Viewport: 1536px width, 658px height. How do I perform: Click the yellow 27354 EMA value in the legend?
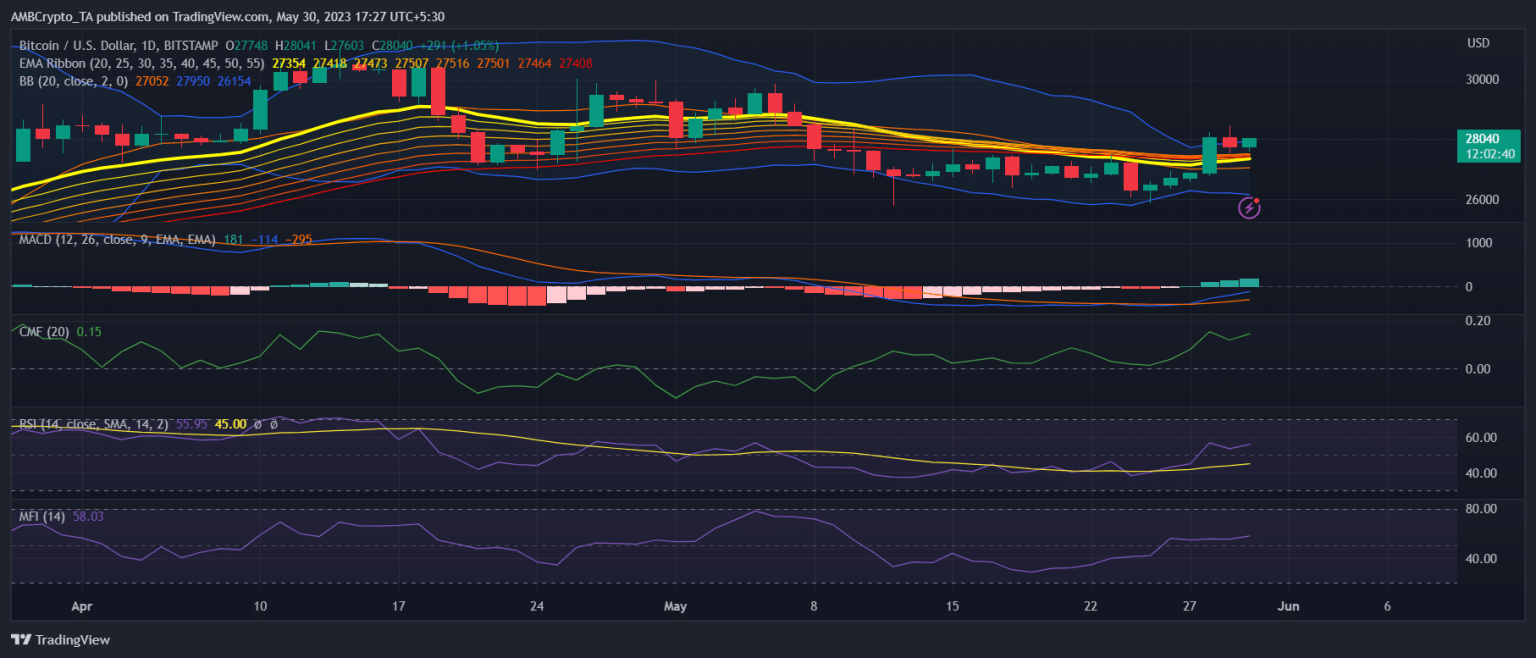[x=289, y=63]
